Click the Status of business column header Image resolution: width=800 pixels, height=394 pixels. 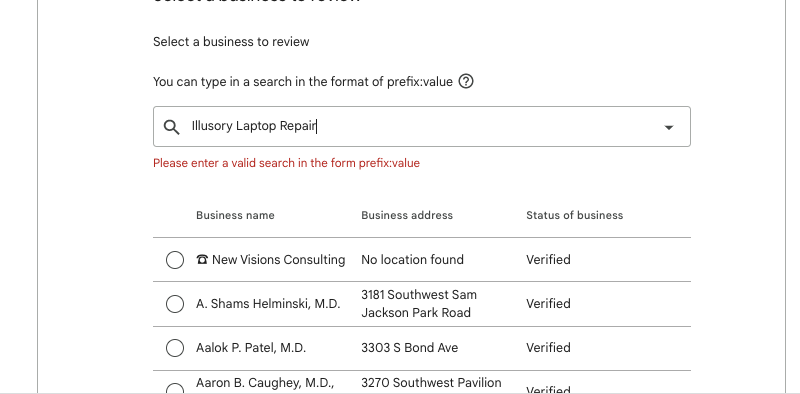pyautogui.click(x=574, y=215)
